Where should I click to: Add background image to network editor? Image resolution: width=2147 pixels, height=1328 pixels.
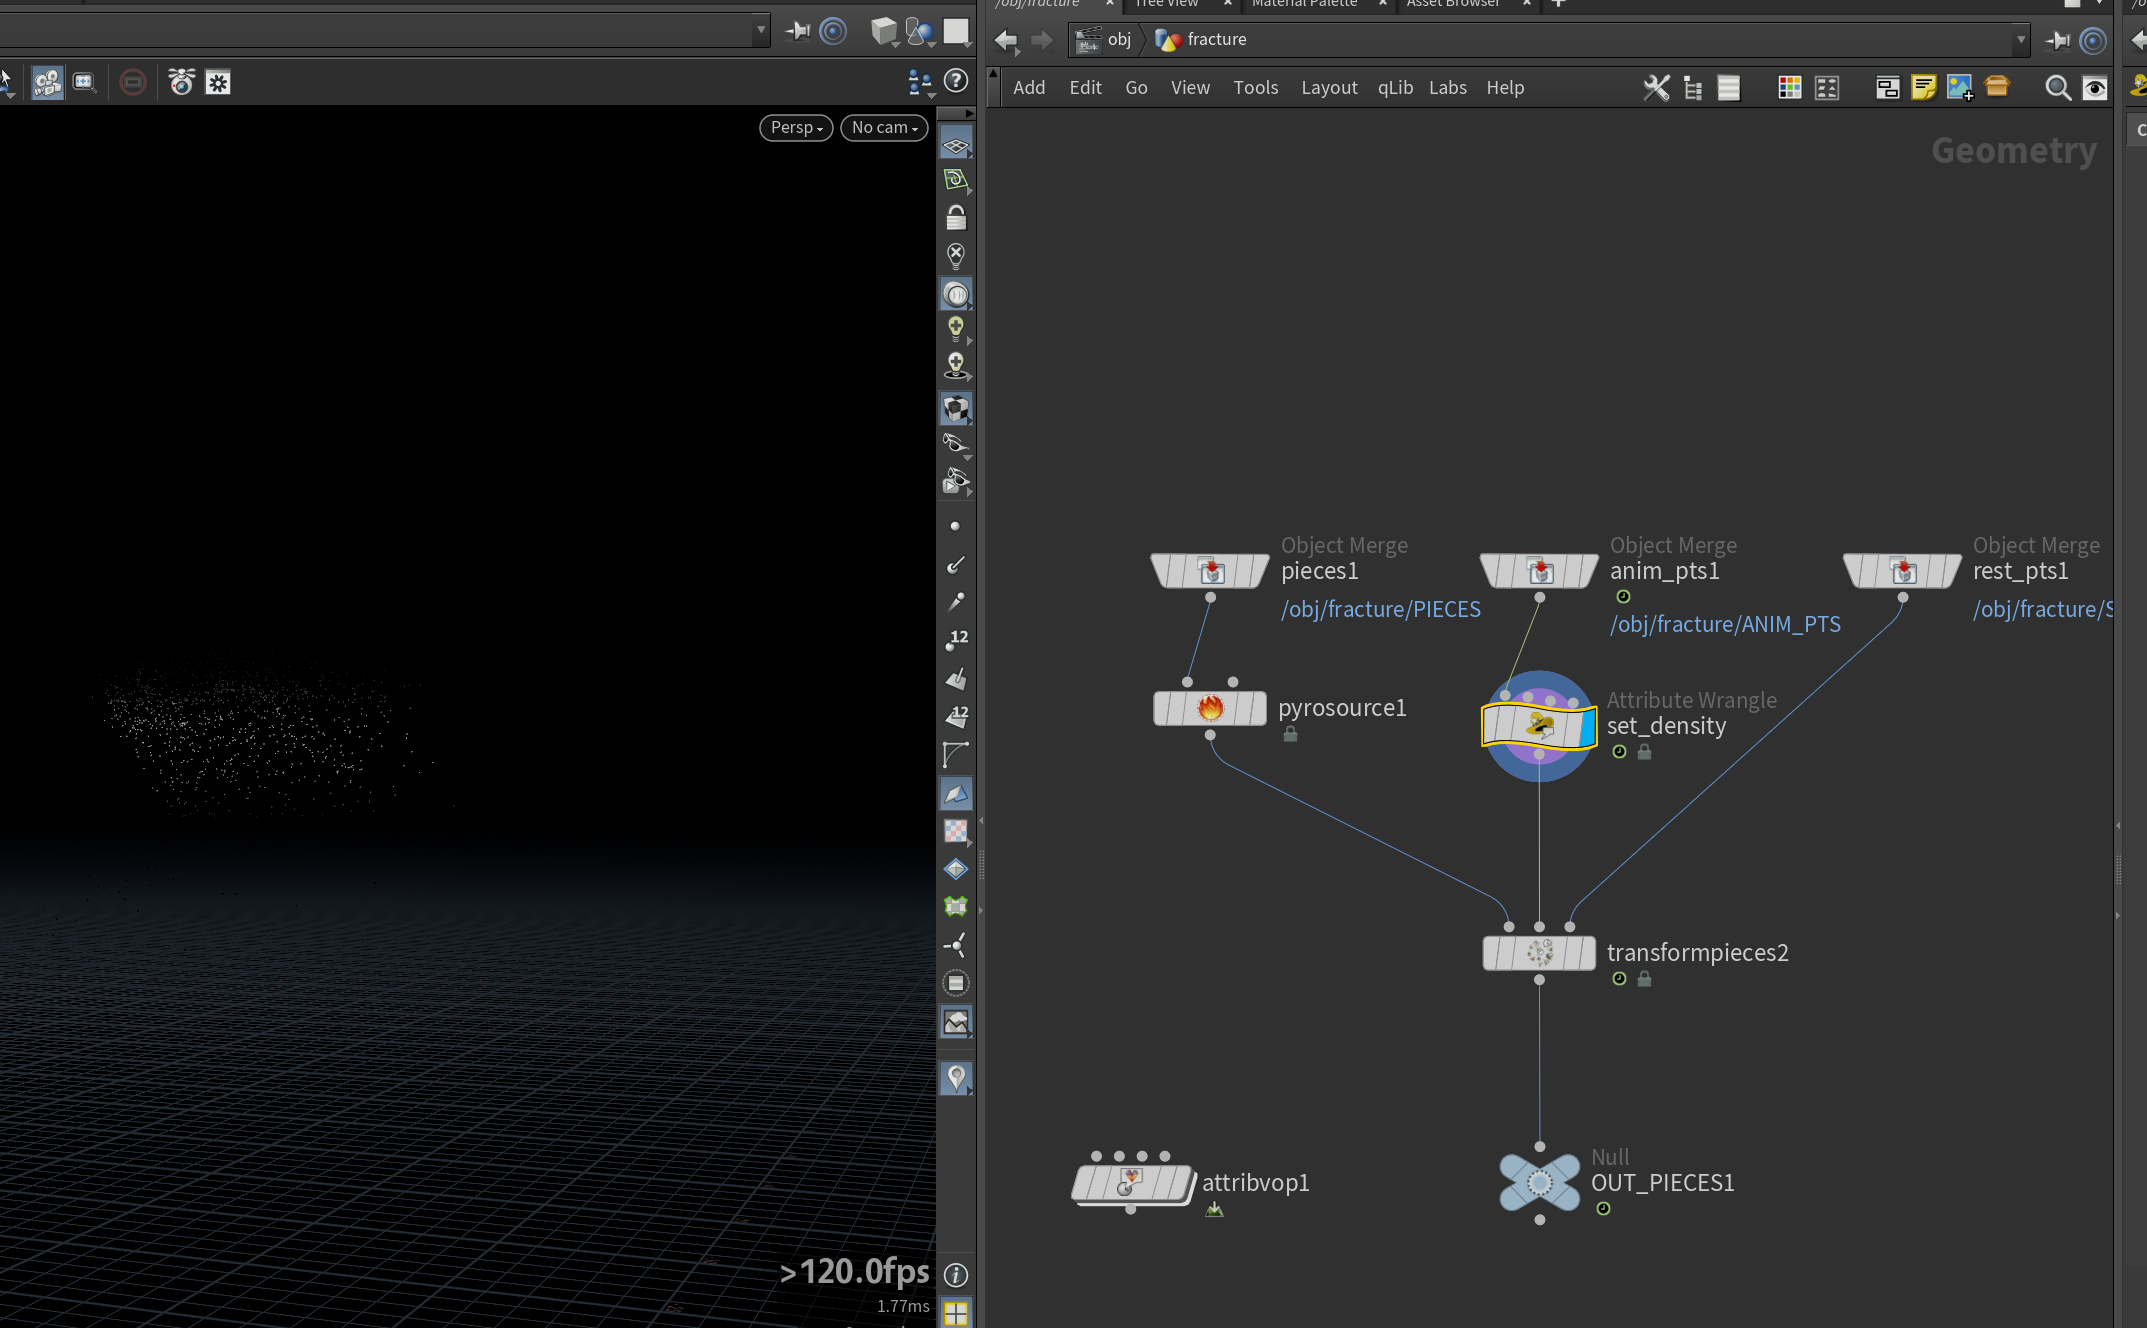(x=1960, y=88)
